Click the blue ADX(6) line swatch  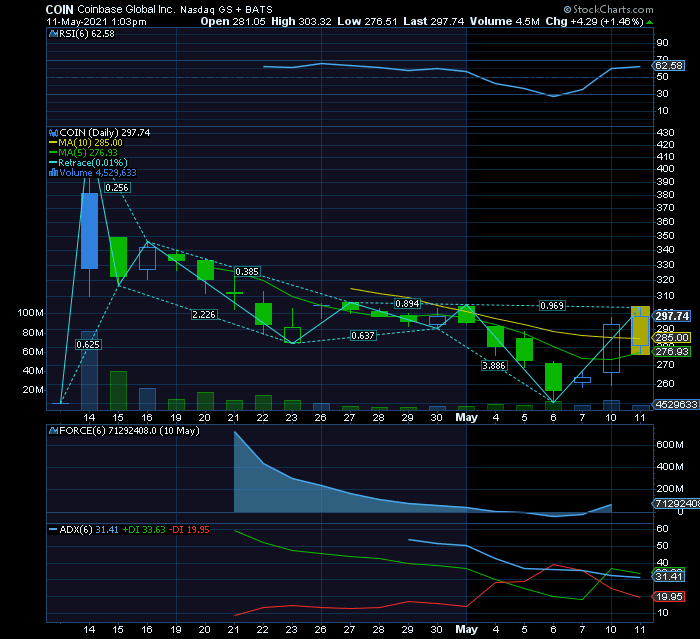[53, 530]
